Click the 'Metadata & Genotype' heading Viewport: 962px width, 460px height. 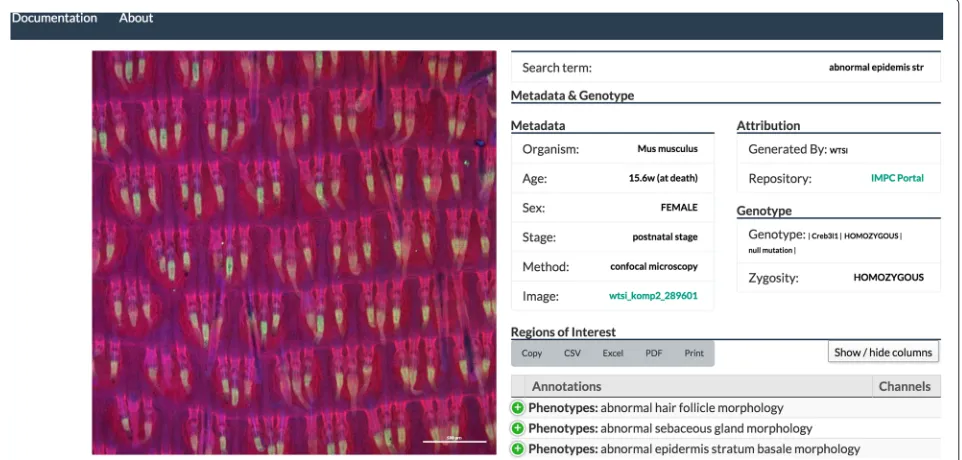[572, 96]
